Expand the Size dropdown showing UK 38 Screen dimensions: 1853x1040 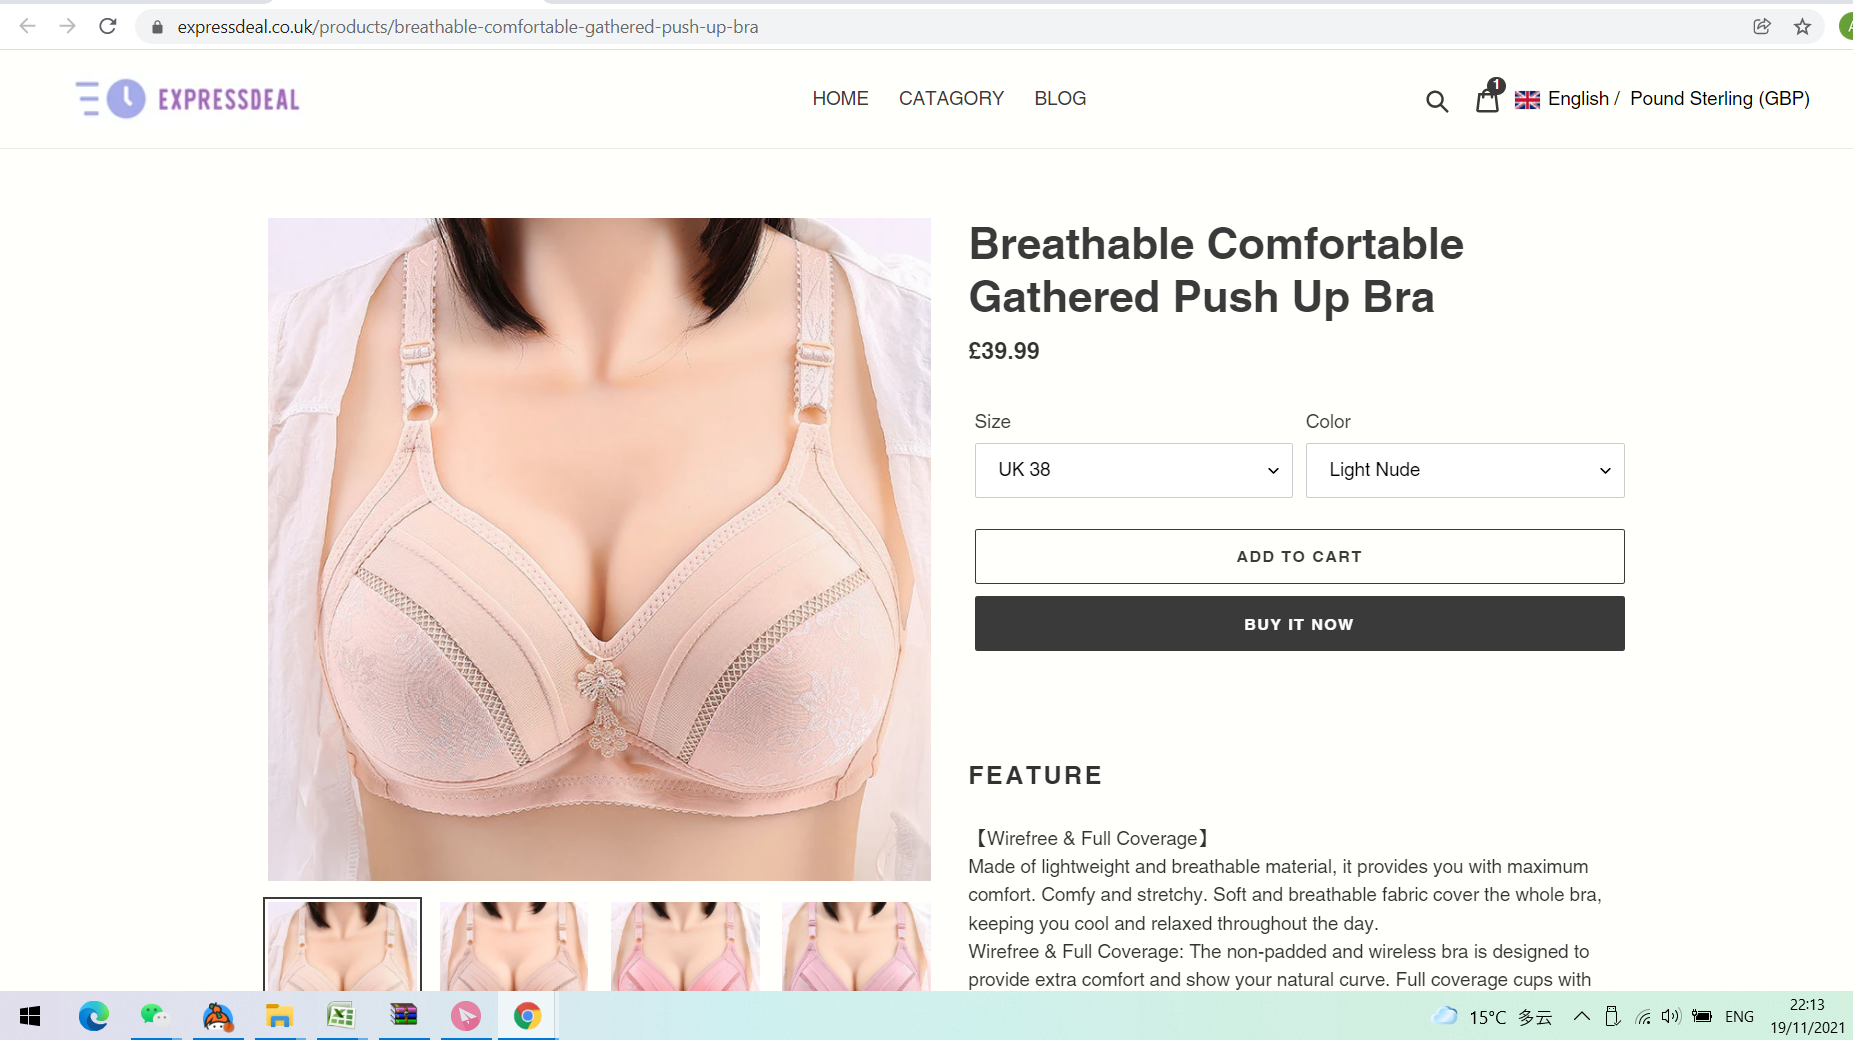[x=1133, y=470]
